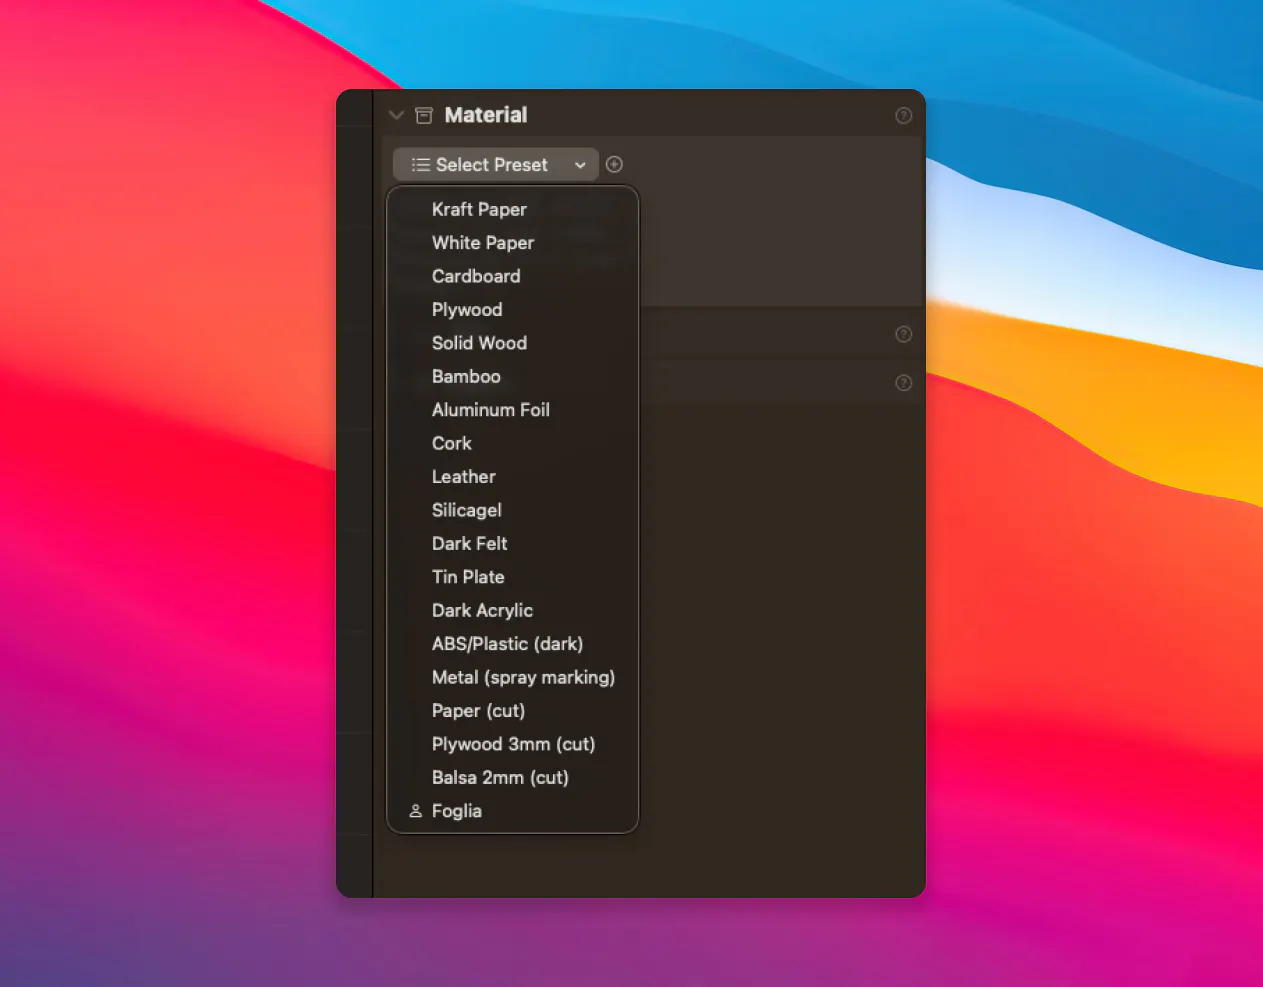Viewport: 1263px width, 987px height.
Task: Select Cork material
Action: tap(512, 443)
